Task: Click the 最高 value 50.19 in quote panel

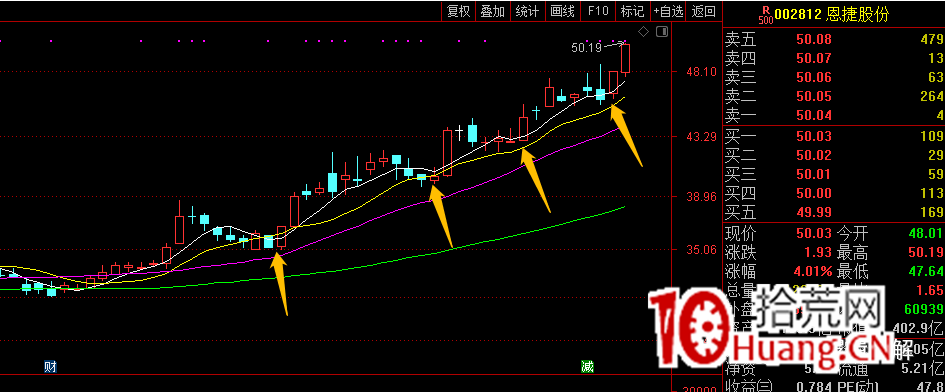Action: (x=926, y=252)
